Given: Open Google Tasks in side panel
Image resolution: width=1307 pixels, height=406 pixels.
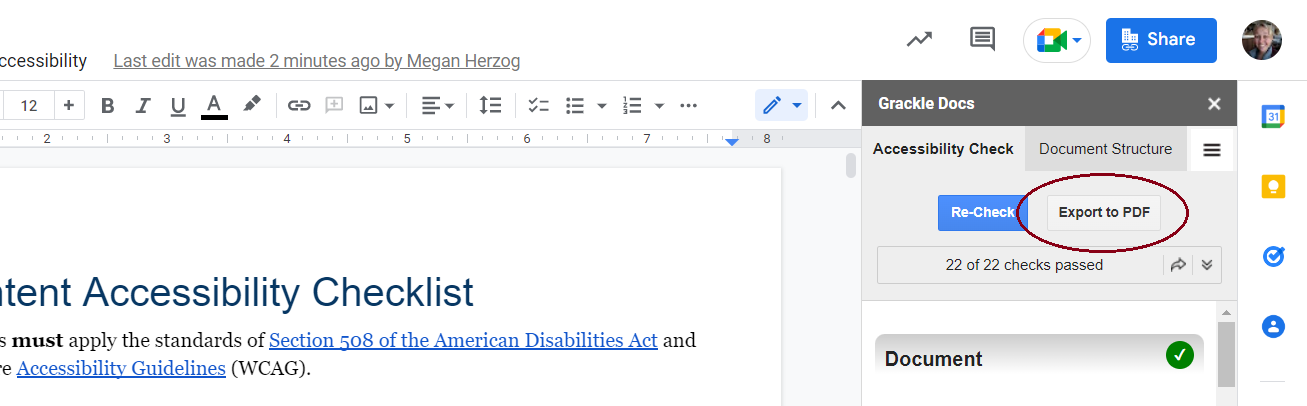Looking at the screenshot, I should [x=1273, y=257].
